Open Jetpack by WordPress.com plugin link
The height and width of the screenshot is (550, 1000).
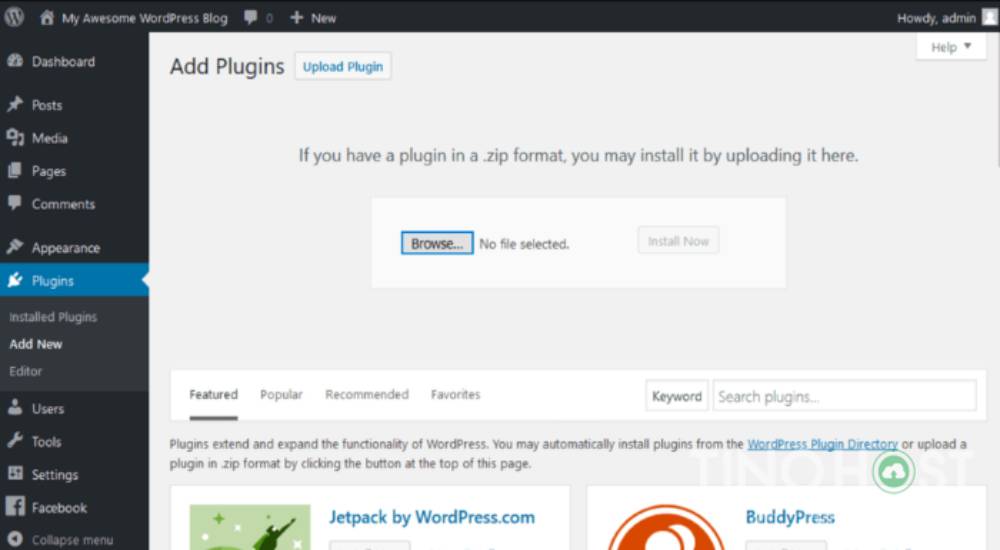click(432, 517)
